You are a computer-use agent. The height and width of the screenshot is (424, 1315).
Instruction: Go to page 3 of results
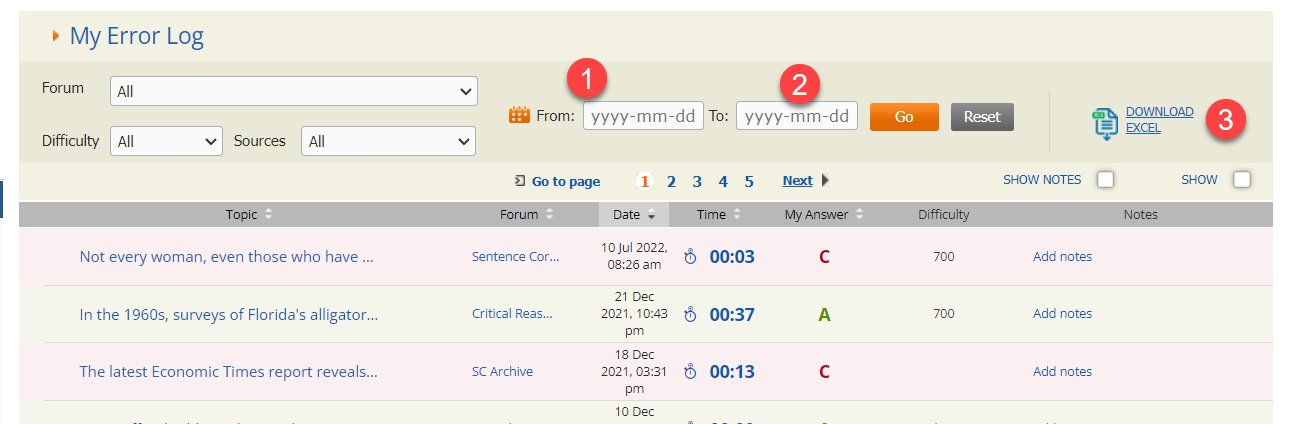pyautogui.click(x=697, y=181)
